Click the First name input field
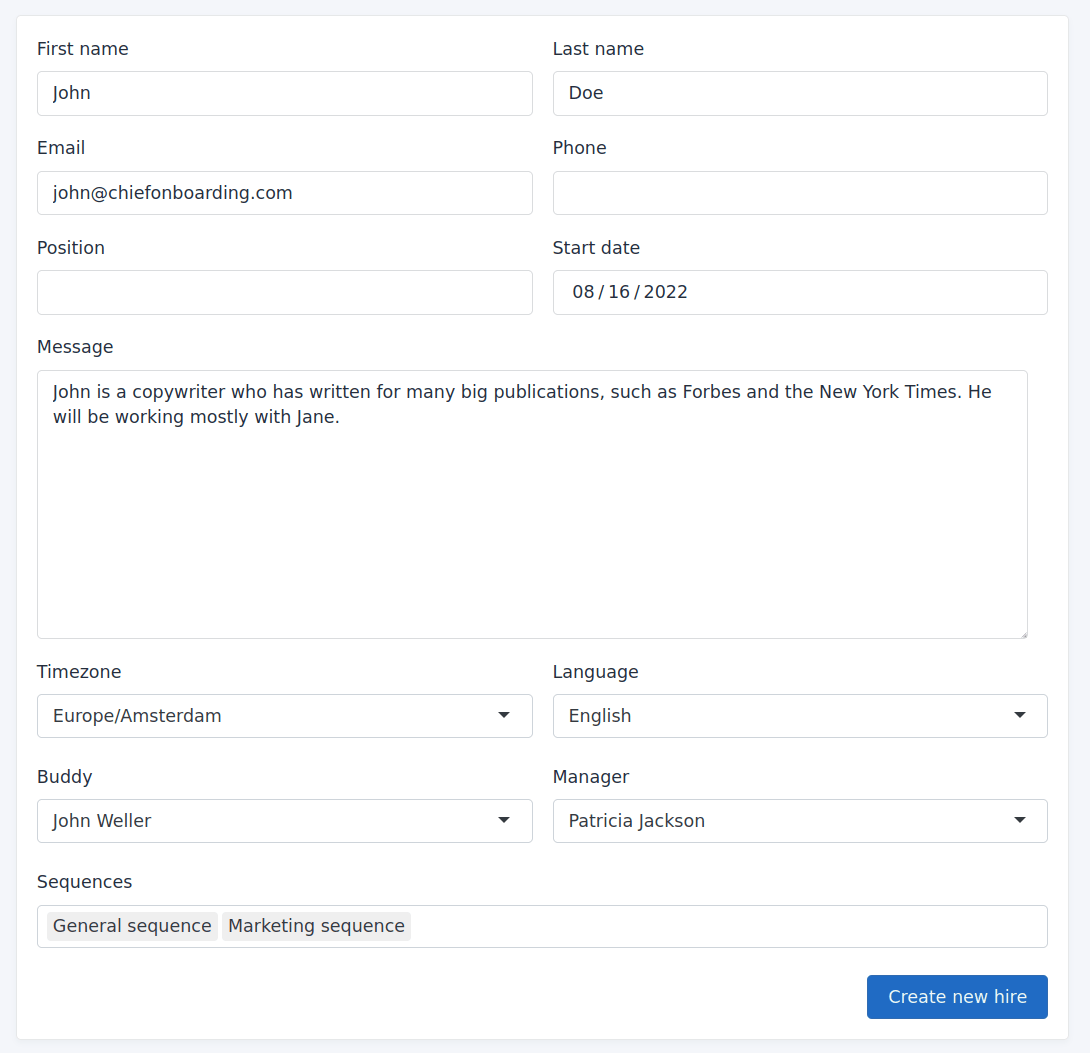This screenshot has width=1090, height=1053. (284, 93)
